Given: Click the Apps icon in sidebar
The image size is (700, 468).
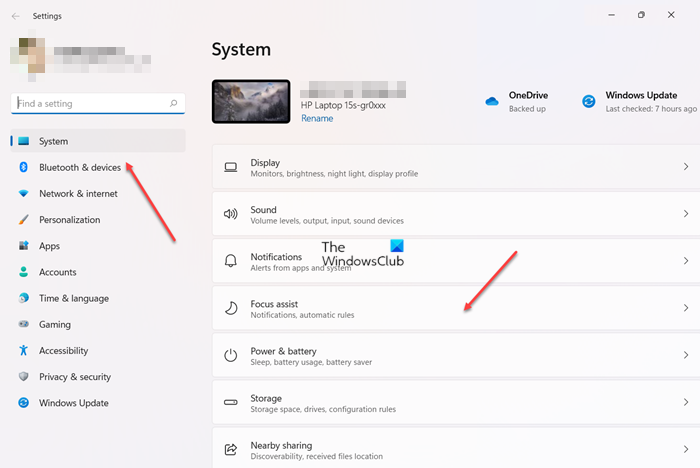Looking at the screenshot, I should (24, 246).
